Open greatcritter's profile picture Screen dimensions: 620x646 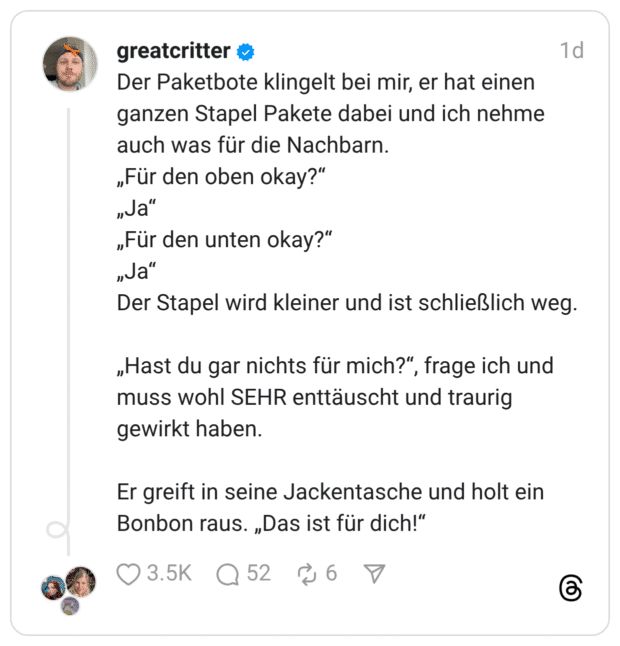(70, 64)
